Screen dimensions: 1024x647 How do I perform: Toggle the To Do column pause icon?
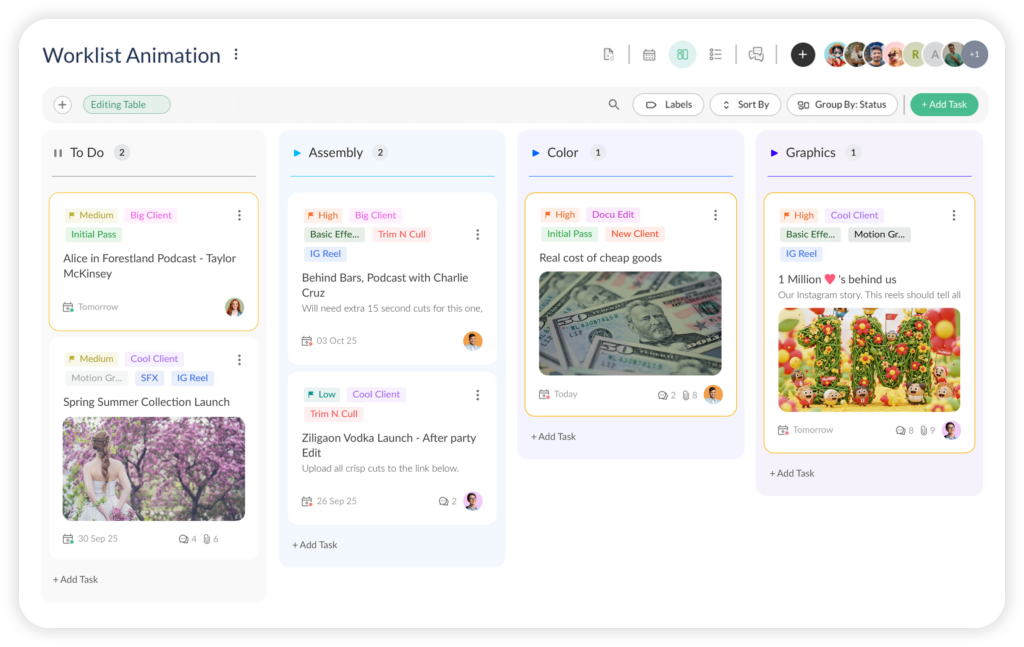click(58, 153)
